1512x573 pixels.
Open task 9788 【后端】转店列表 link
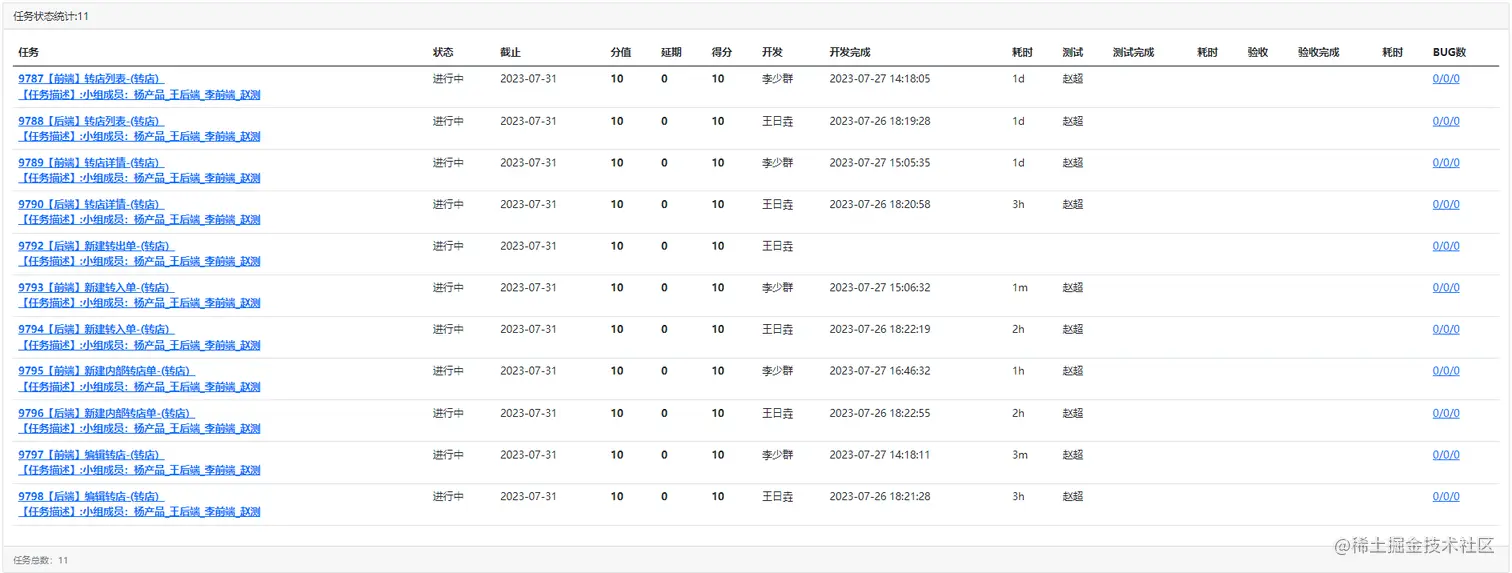[90, 120]
